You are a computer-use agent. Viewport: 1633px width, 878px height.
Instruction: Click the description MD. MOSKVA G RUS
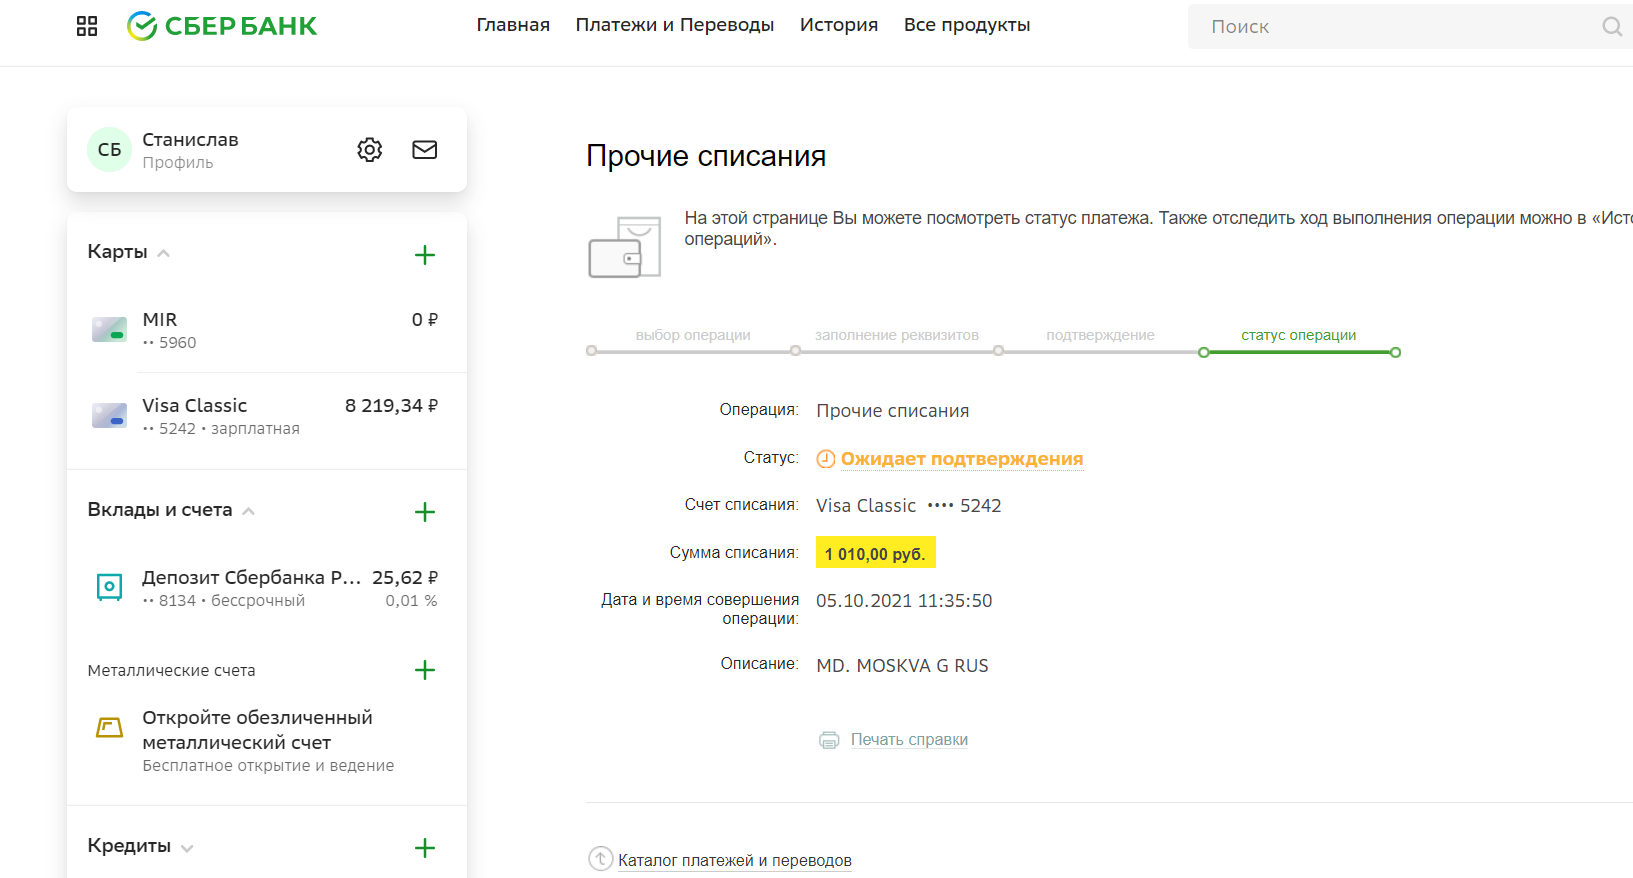tap(902, 666)
